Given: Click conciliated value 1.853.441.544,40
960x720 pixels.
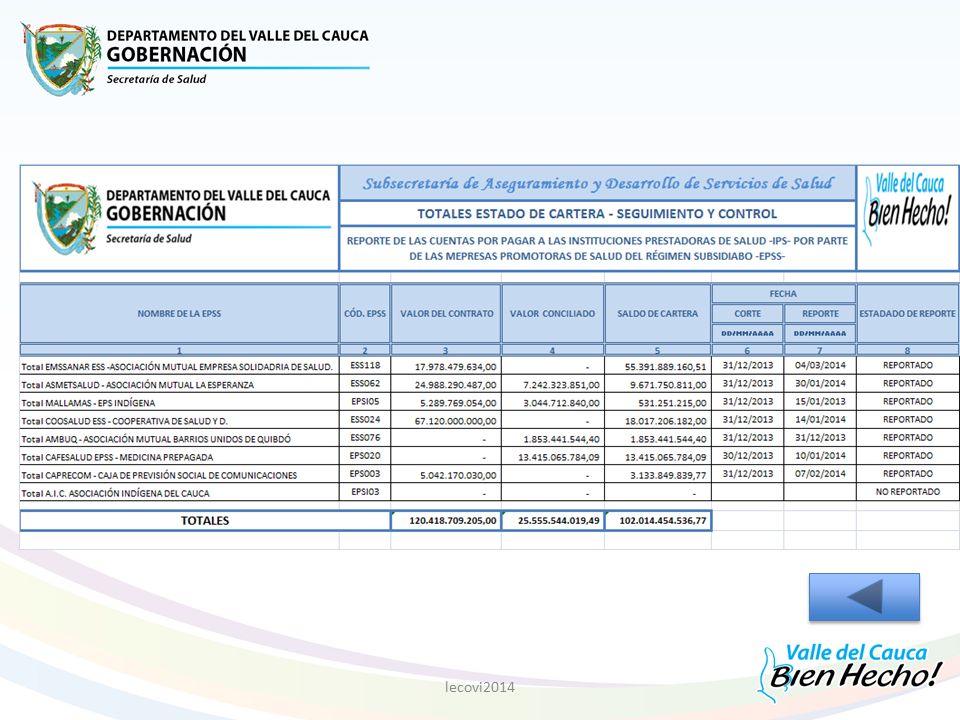Looking at the screenshot, I should click(561, 440).
